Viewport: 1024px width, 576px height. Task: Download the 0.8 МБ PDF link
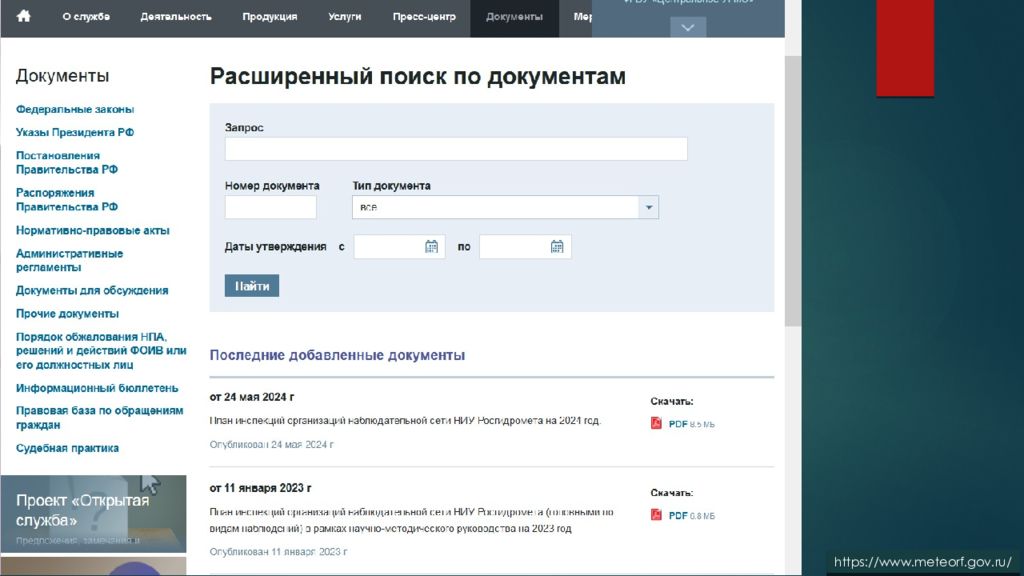(x=692, y=515)
